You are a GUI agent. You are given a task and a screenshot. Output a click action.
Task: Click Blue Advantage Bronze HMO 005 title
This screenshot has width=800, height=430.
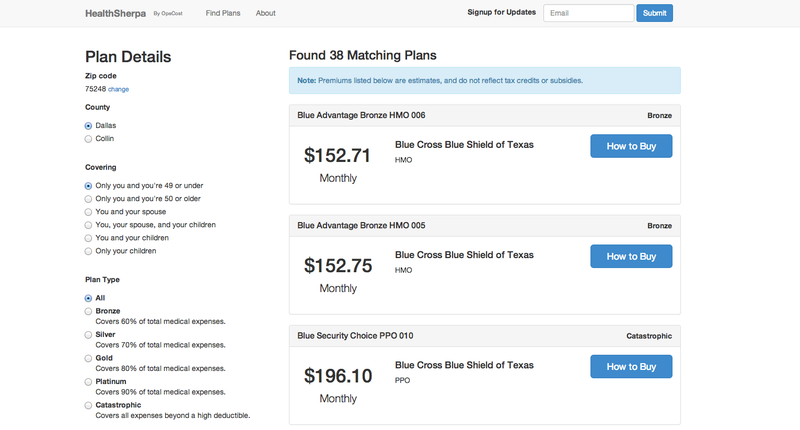coord(361,225)
